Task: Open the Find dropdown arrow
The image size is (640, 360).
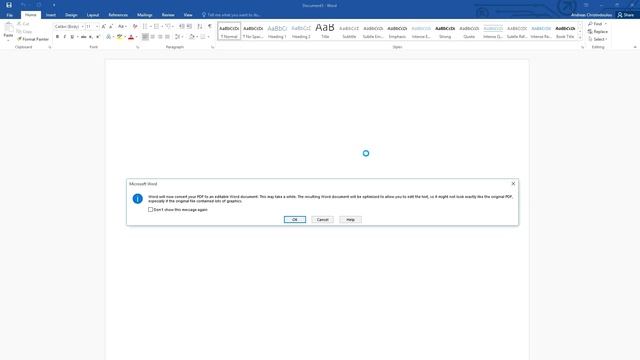Action: 606,24
